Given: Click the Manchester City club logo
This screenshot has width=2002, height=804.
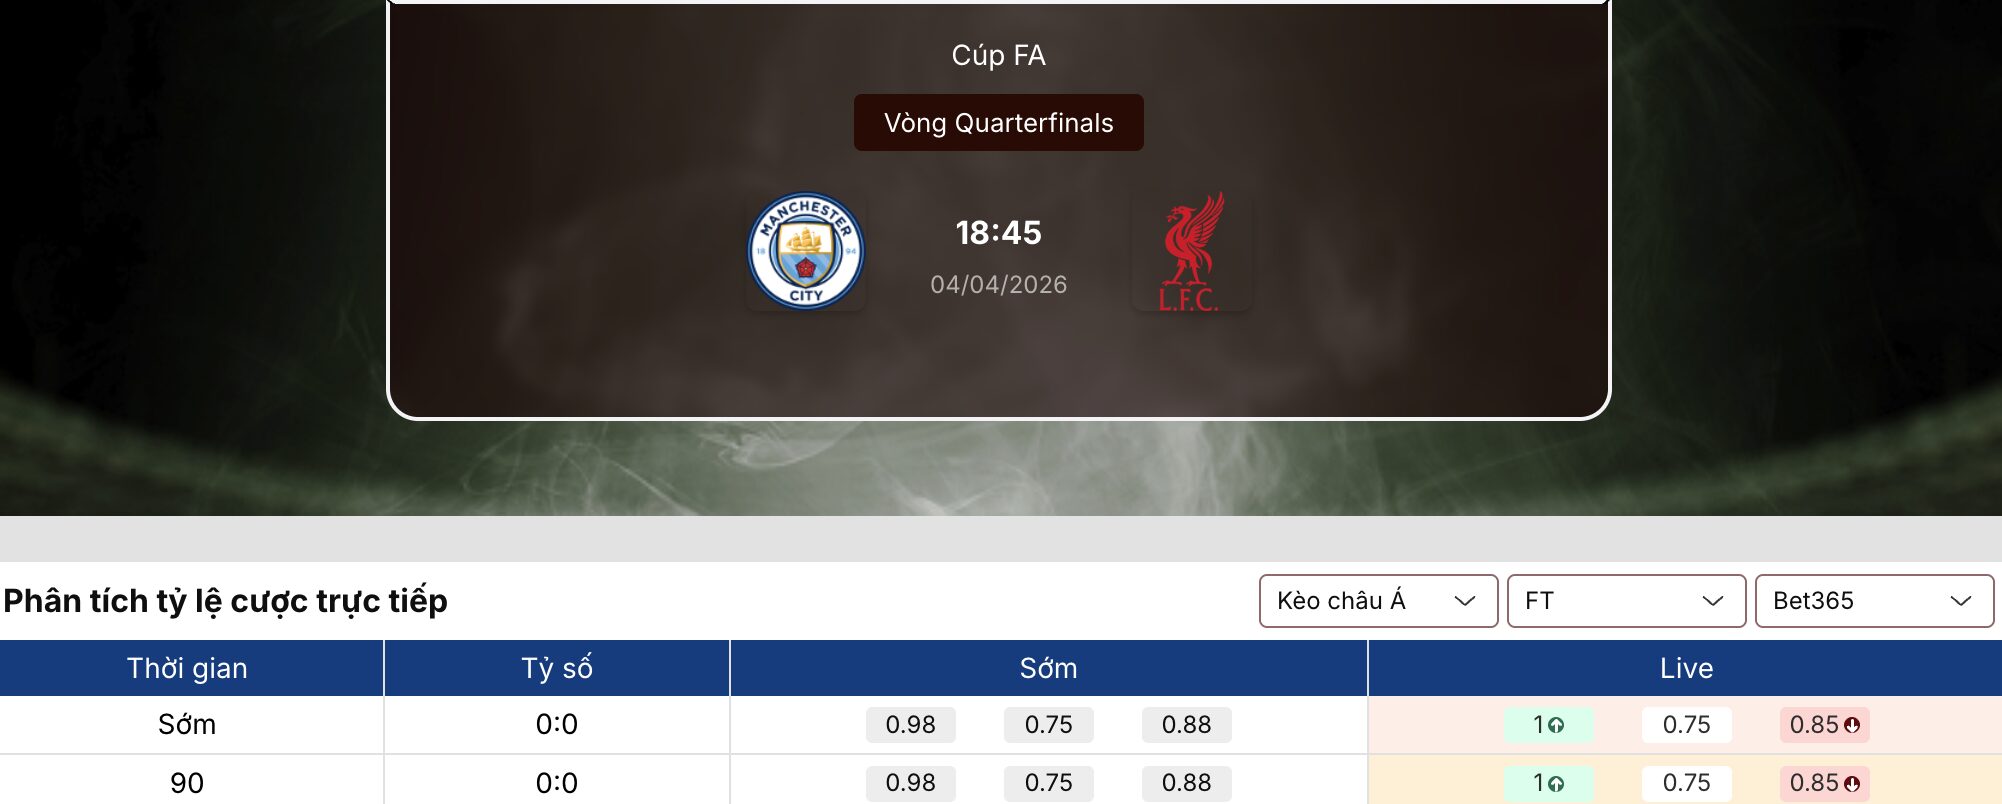Looking at the screenshot, I should 806,251.
